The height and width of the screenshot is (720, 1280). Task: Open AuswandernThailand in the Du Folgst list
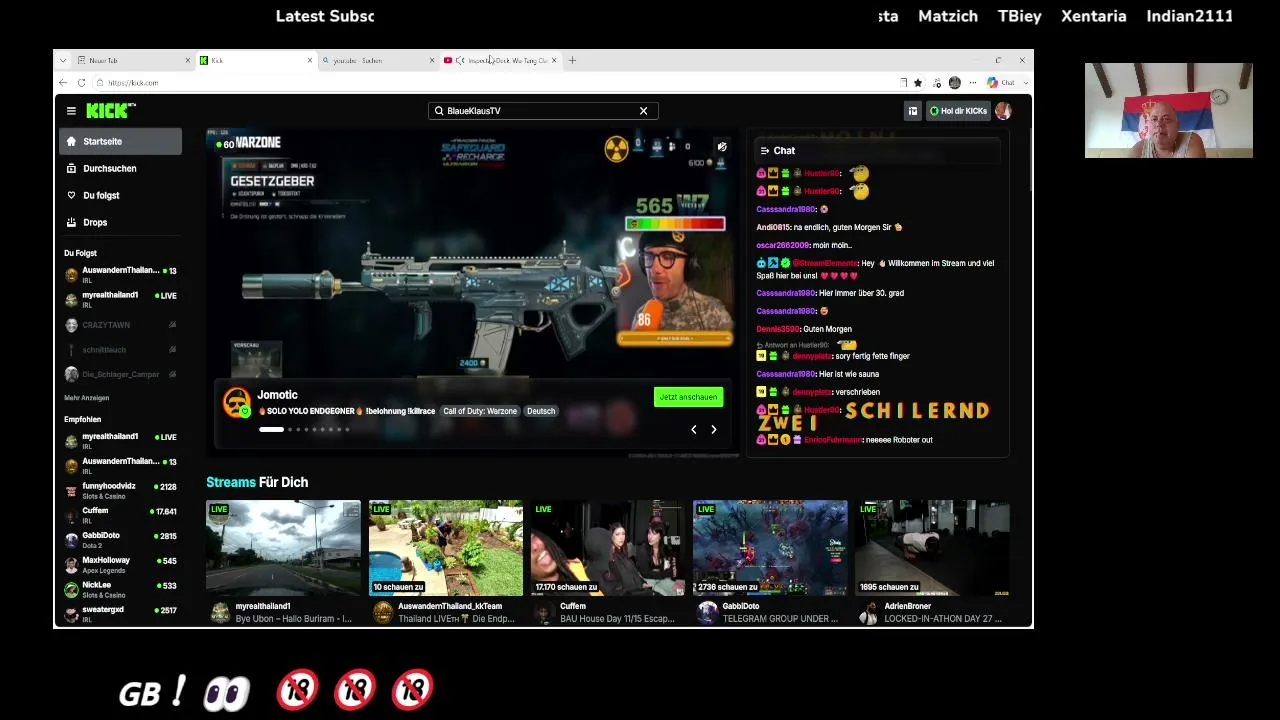[x=121, y=275]
